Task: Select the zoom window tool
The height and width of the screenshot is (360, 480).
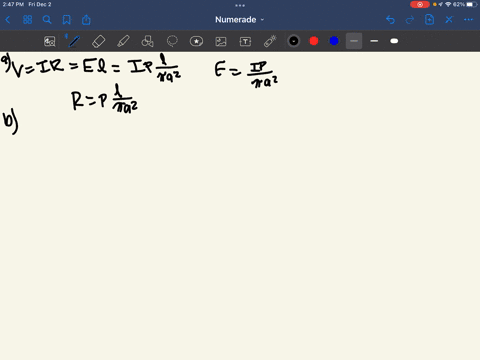Action: (x=50, y=41)
